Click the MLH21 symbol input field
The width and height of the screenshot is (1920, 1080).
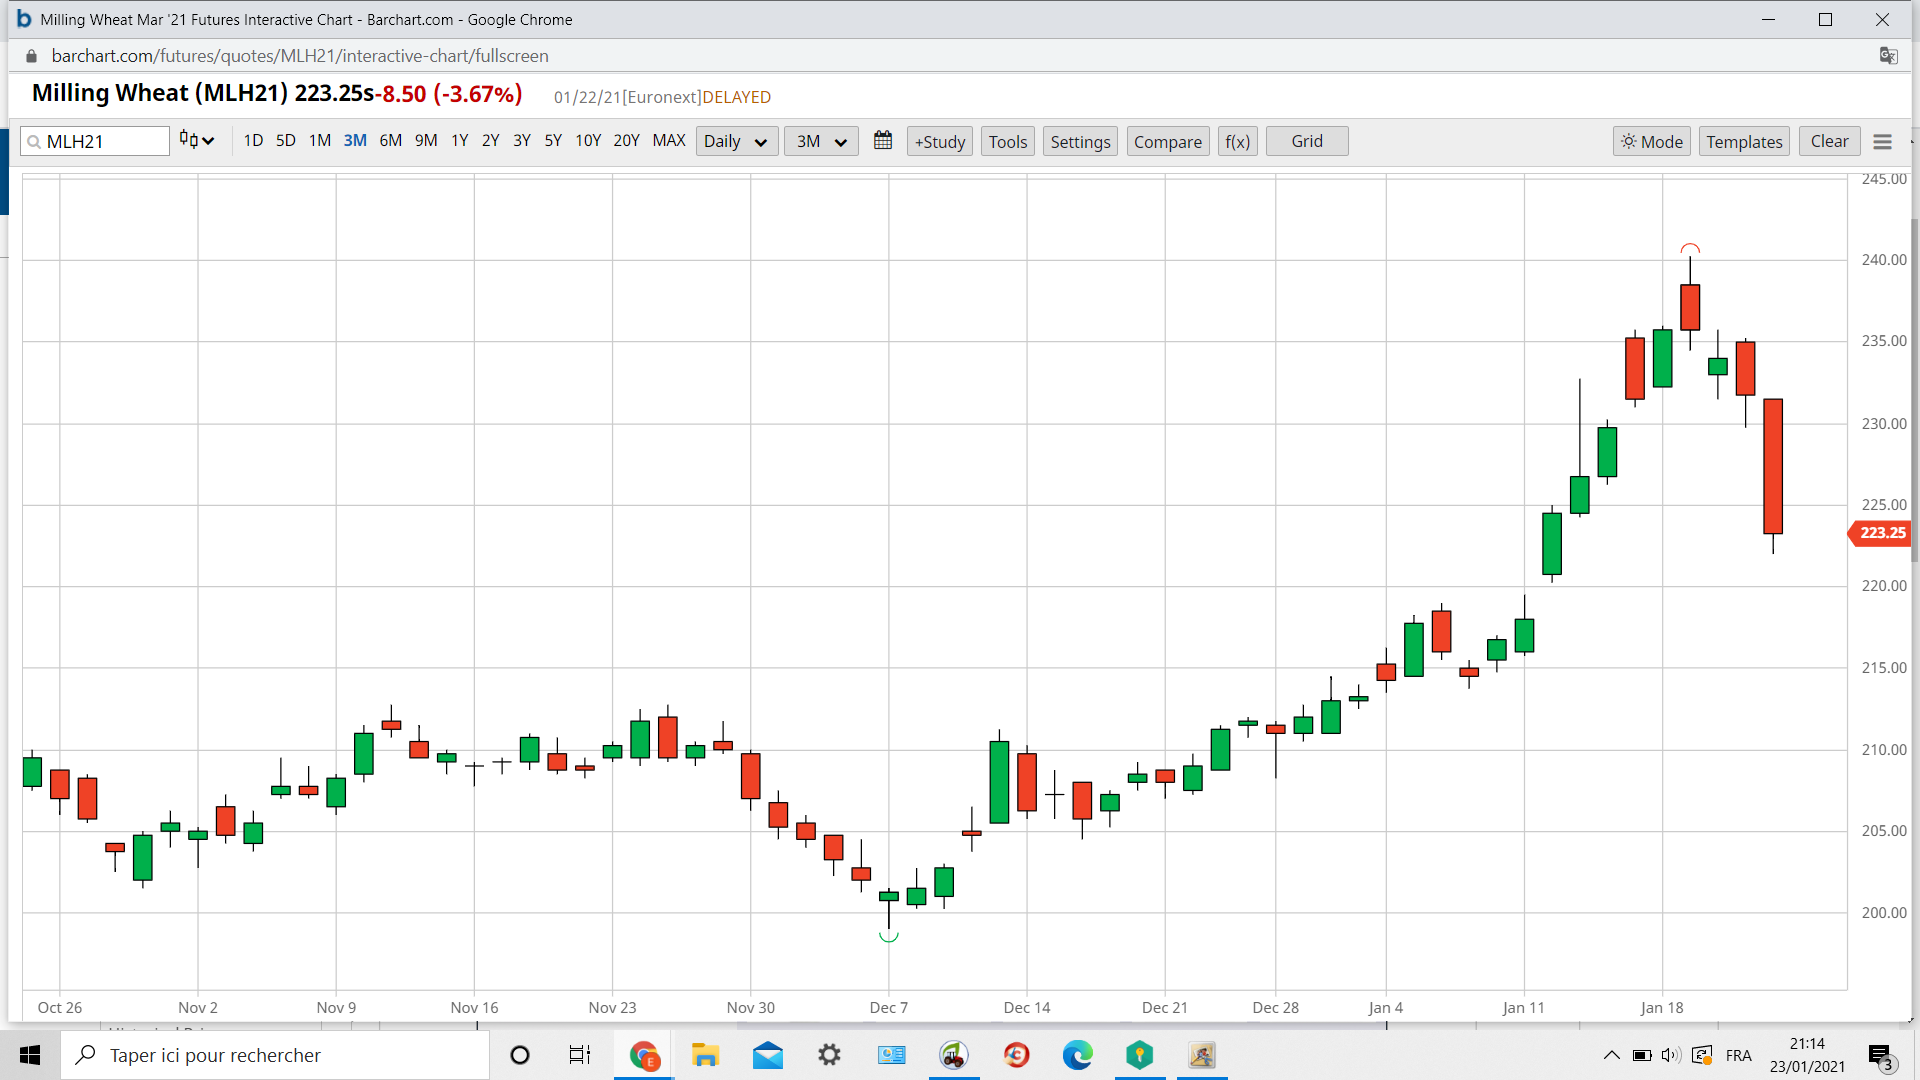(95, 141)
